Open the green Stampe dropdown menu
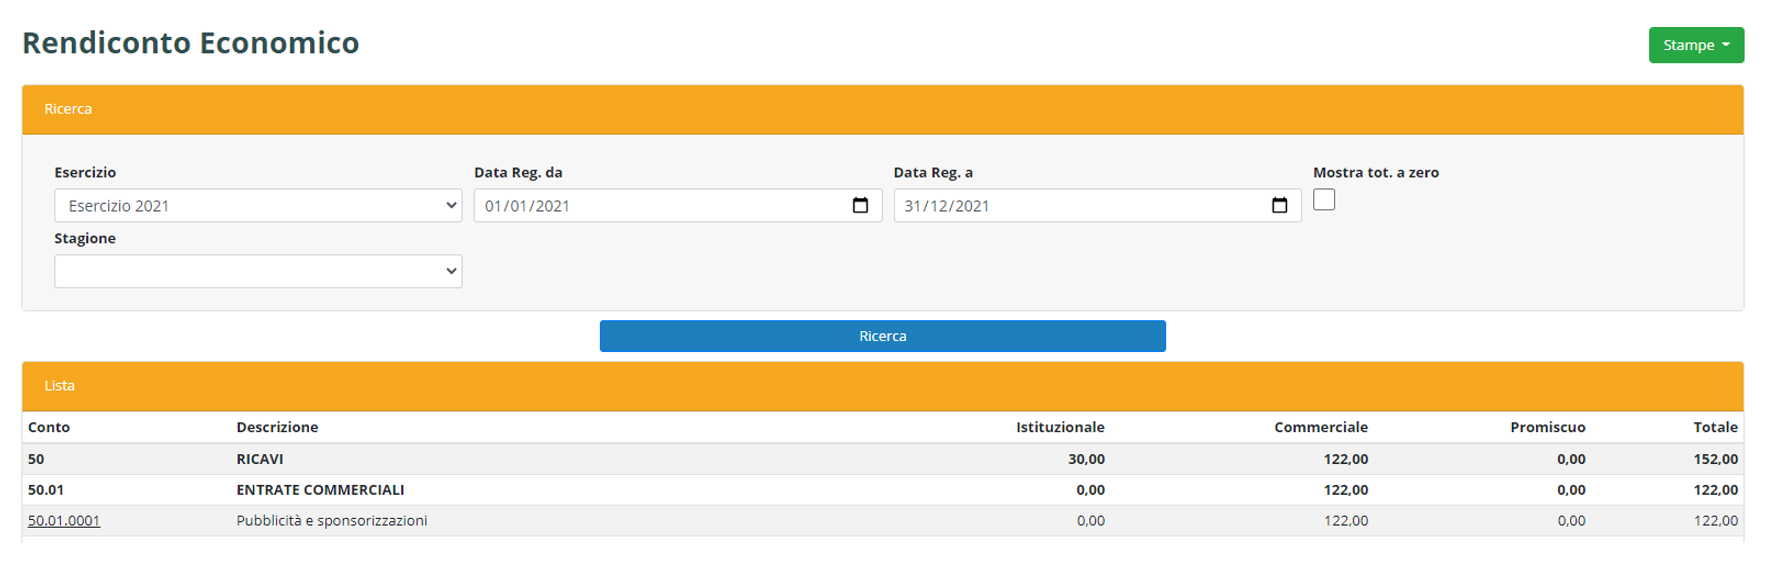This screenshot has width=1768, height=571. tap(1695, 45)
